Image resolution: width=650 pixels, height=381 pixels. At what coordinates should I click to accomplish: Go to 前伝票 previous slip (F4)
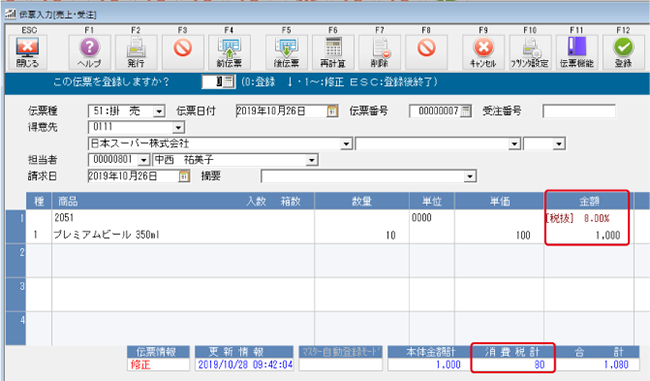coord(229,52)
